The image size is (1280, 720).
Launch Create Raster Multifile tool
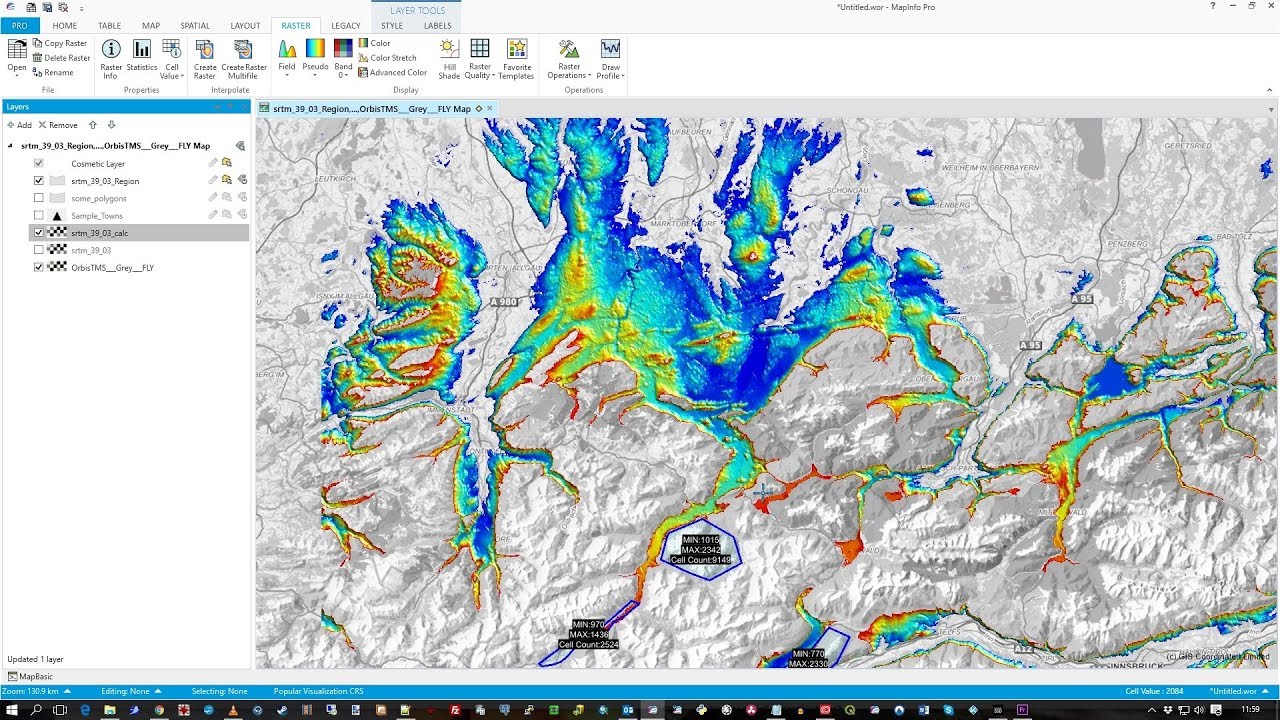244,58
